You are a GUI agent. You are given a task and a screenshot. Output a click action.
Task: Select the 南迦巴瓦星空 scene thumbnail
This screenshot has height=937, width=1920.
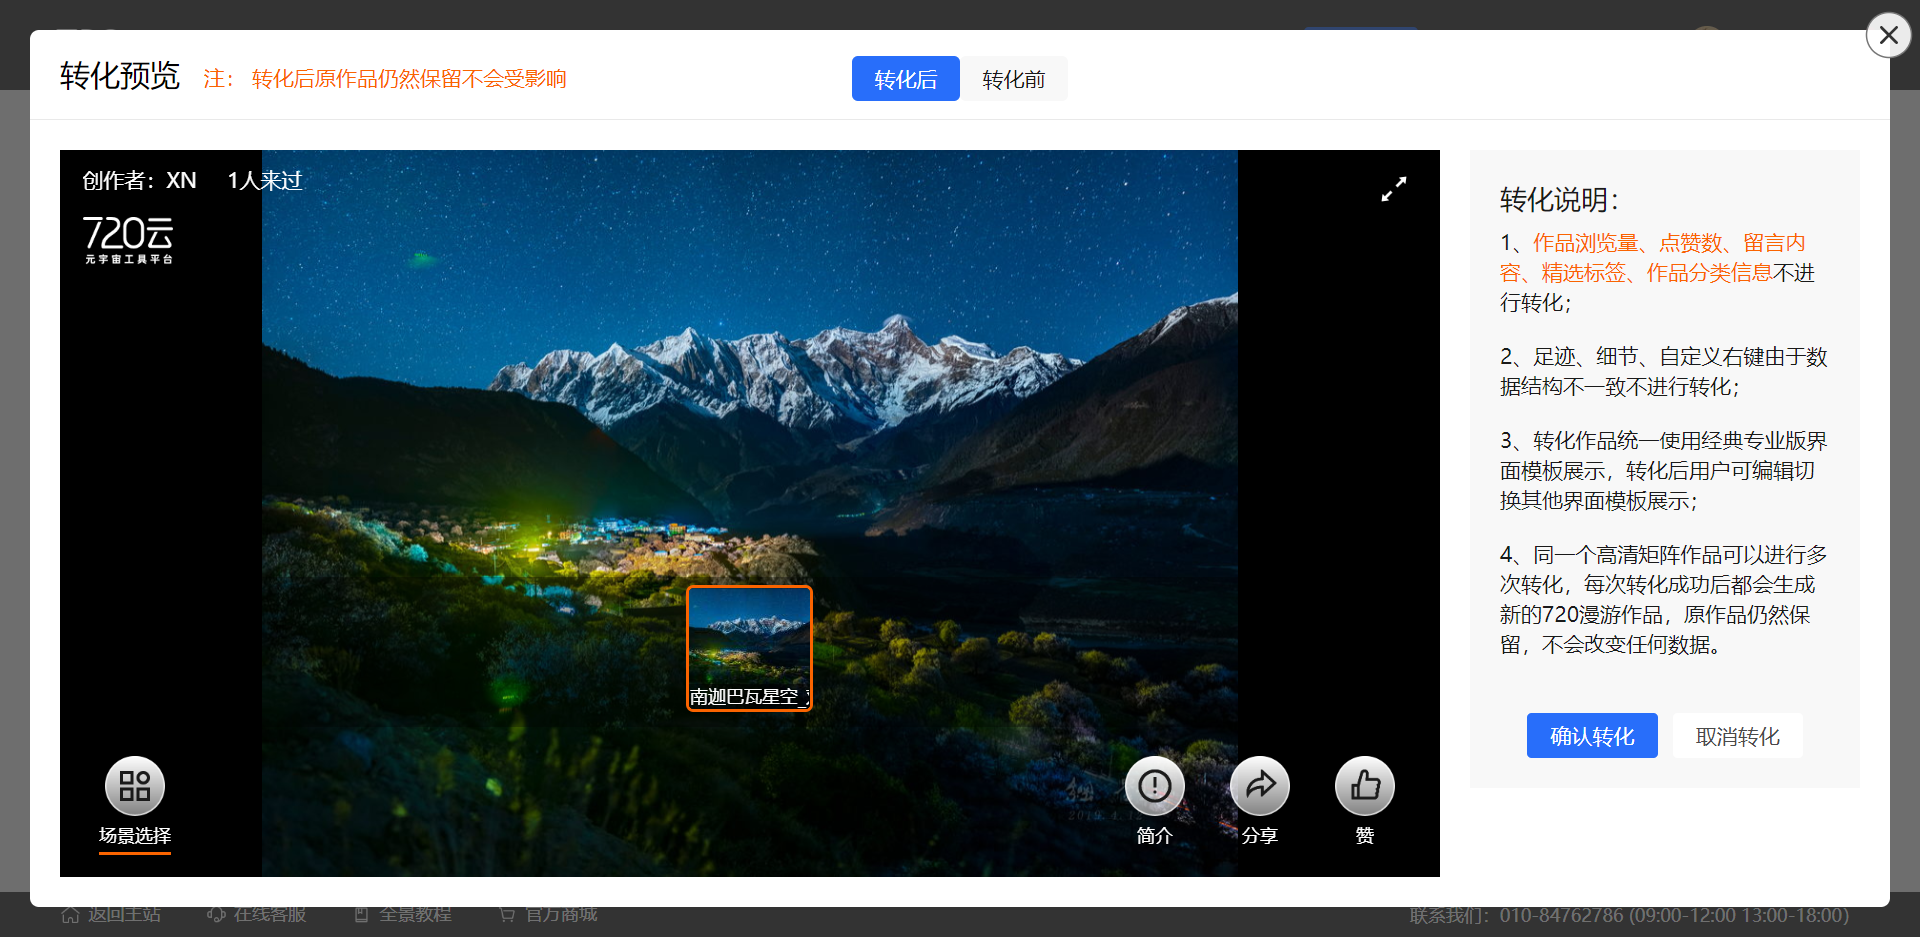[x=749, y=647]
